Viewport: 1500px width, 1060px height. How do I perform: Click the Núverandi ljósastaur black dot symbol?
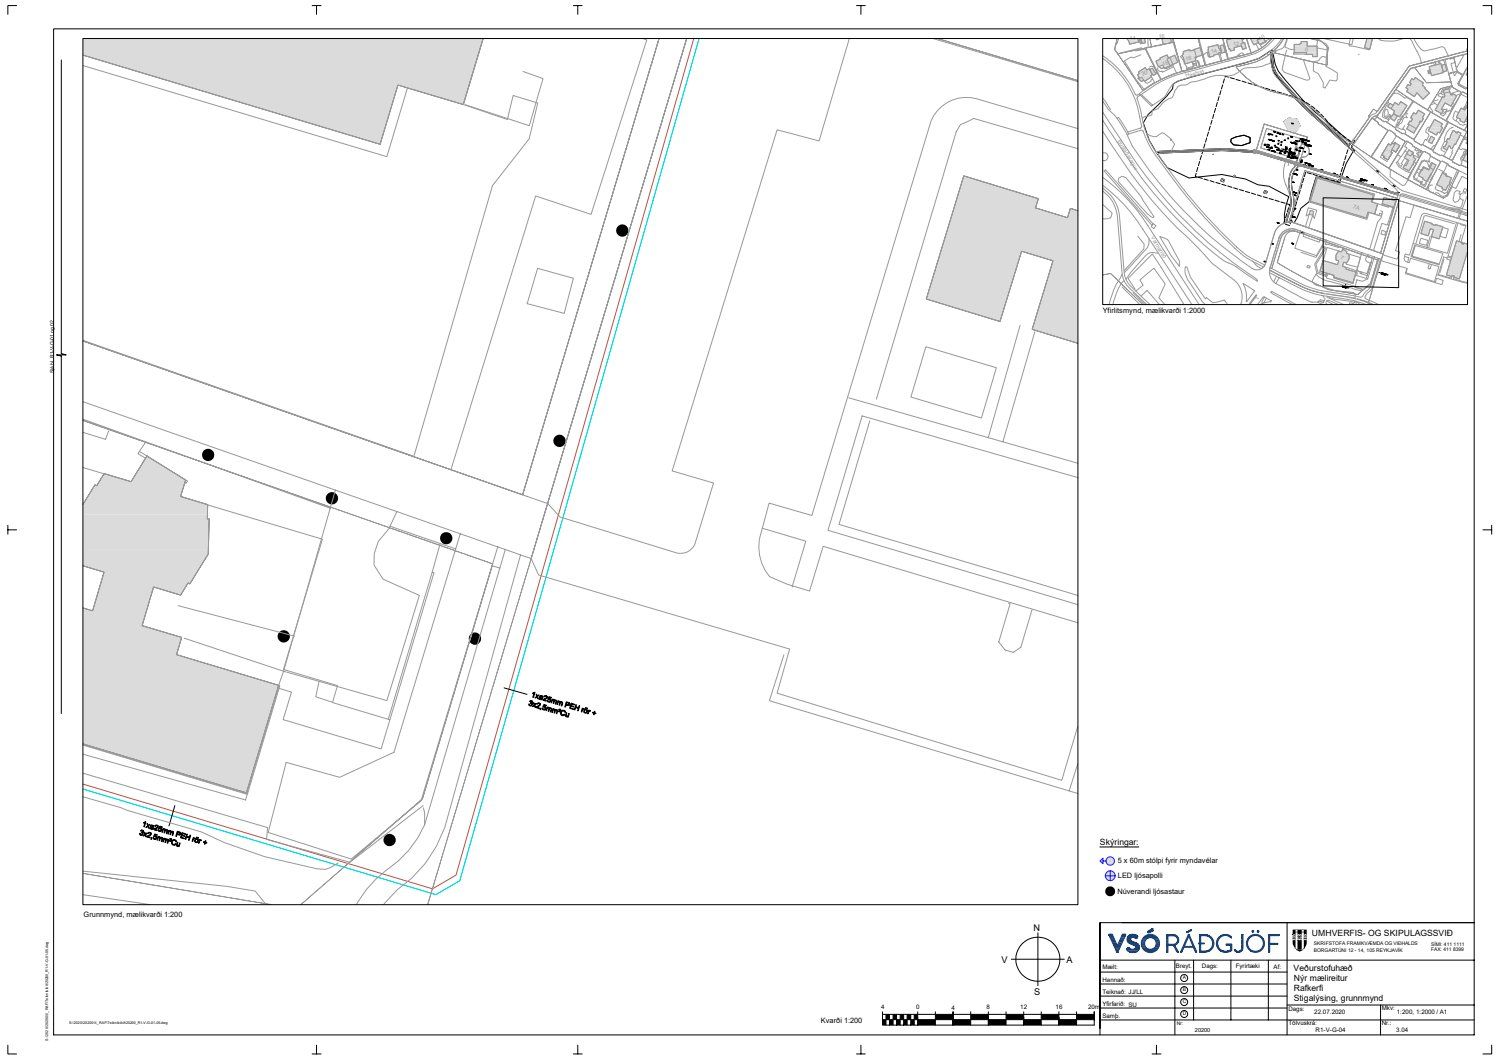1109,891
